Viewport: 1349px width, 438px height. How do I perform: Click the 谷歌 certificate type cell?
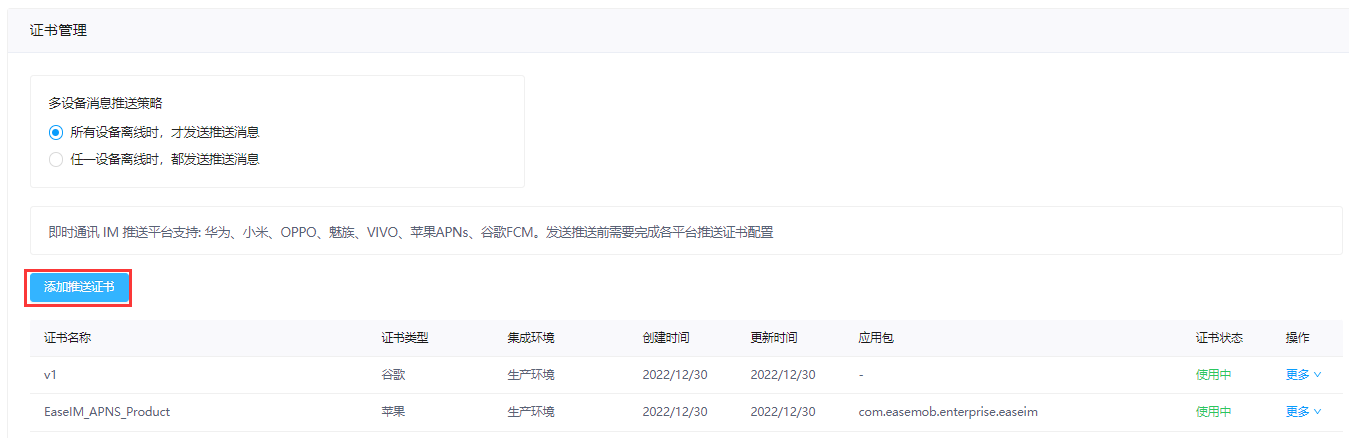coord(393,375)
